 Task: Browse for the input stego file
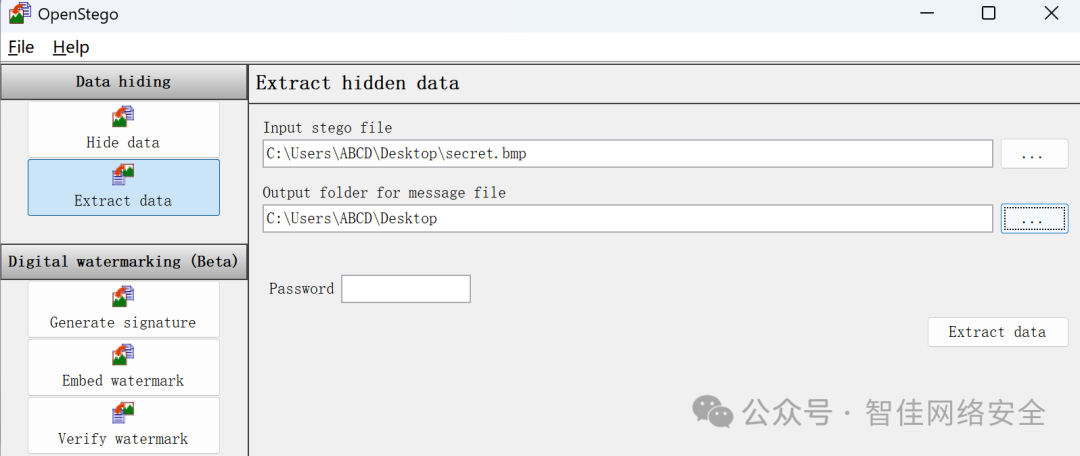1034,154
